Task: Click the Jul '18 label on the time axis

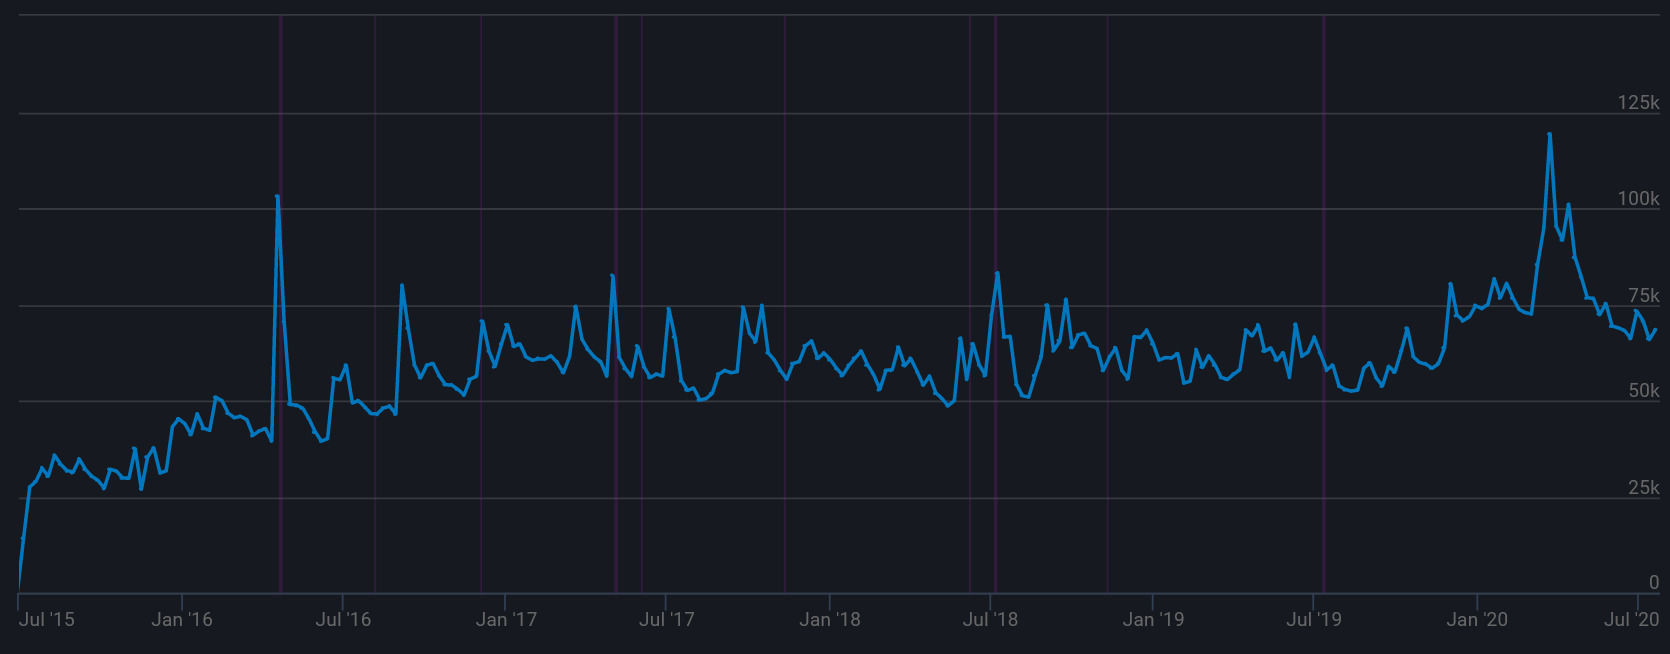Action: click(x=990, y=620)
